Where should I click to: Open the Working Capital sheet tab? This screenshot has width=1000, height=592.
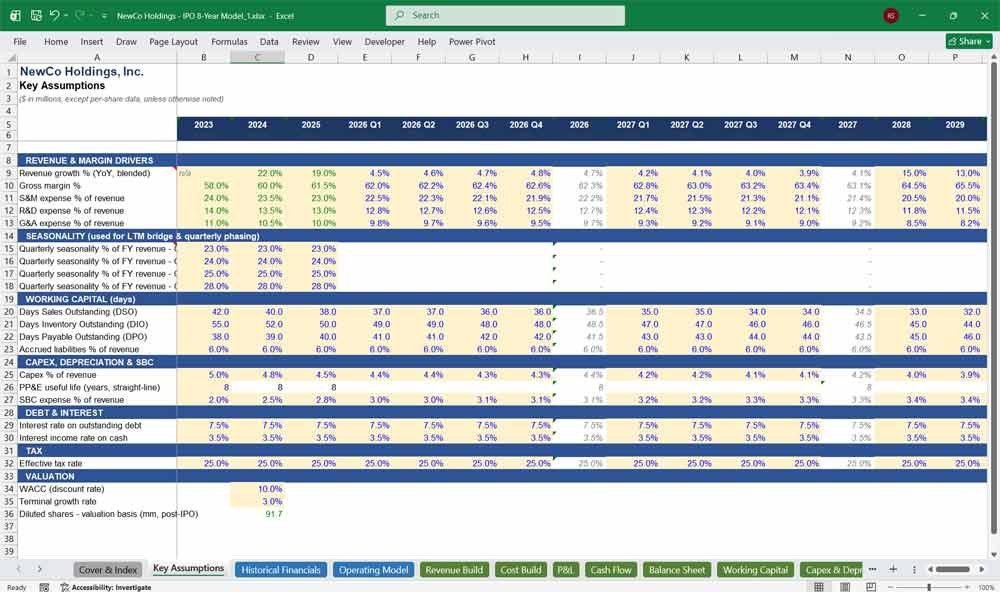pyautogui.click(x=755, y=570)
